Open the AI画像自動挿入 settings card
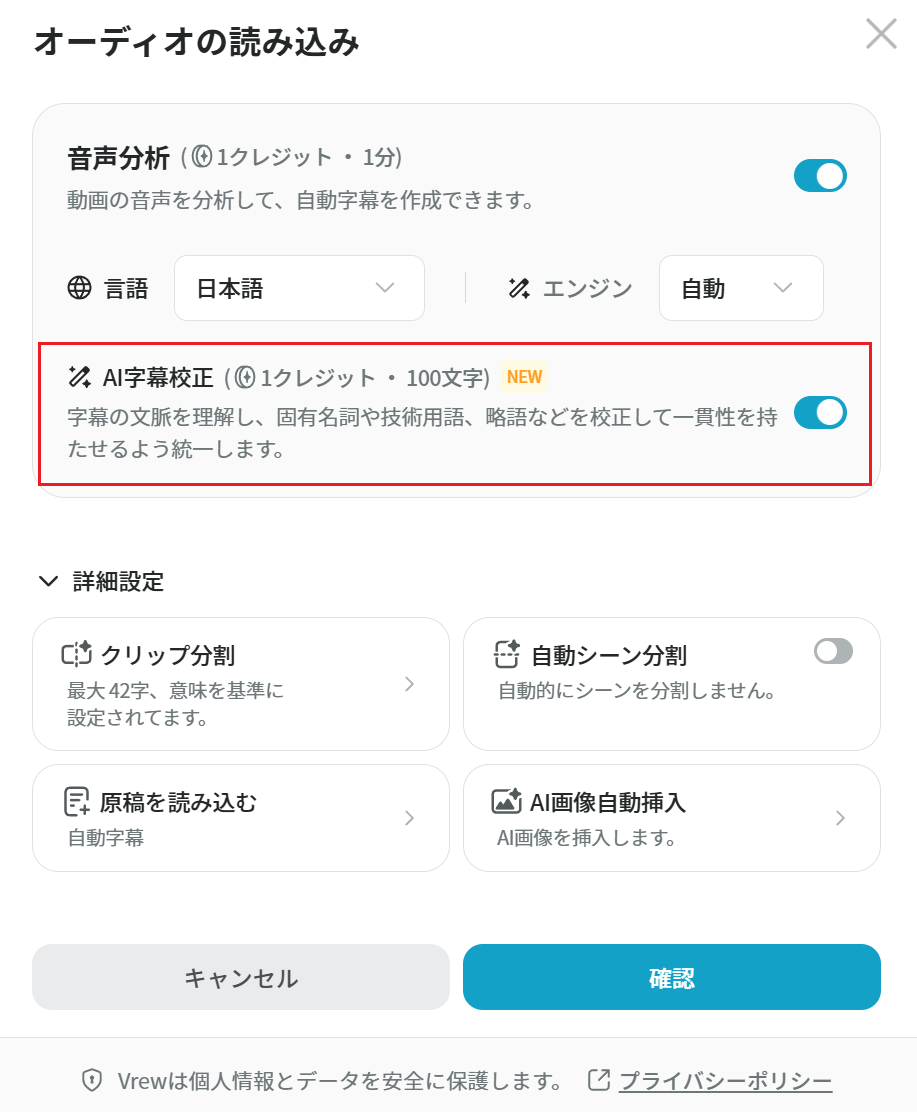The height and width of the screenshot is (1112, 917). [672, 818]
